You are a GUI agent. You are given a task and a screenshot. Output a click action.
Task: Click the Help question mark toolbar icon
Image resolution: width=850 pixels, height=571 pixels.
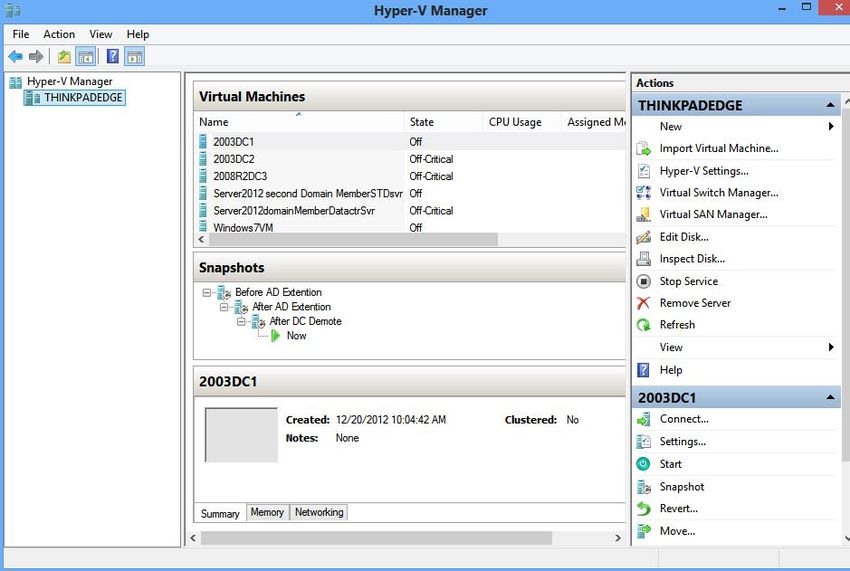point(113,56)
